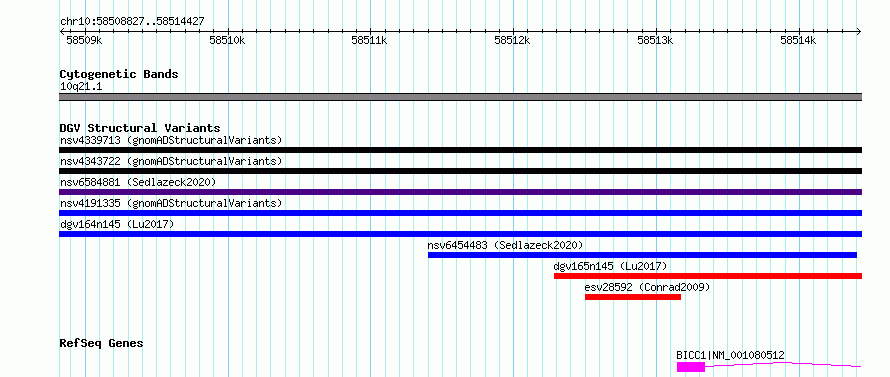Select the red esv28592 Conrad2009 bar
This screenshot has width=890, height=377.
click(x=633, y=297)
